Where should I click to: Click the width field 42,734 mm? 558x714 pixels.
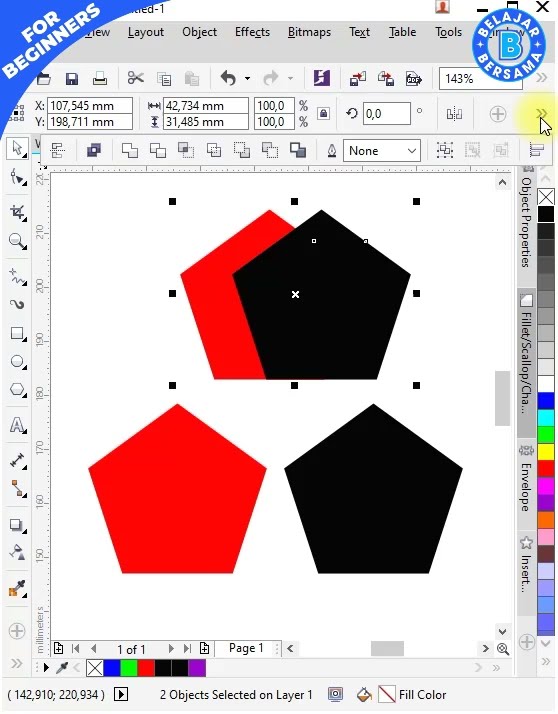click(x=206, y=106)
